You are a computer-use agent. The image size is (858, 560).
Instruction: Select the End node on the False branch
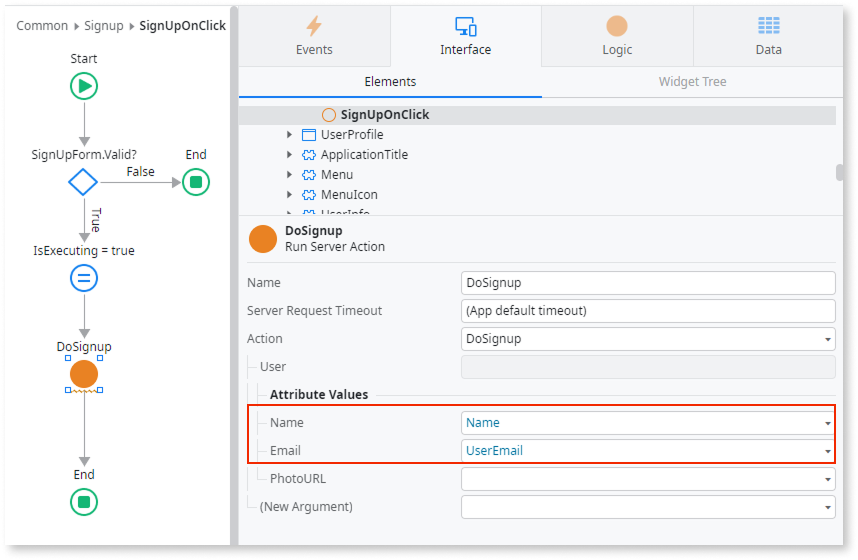196,182
